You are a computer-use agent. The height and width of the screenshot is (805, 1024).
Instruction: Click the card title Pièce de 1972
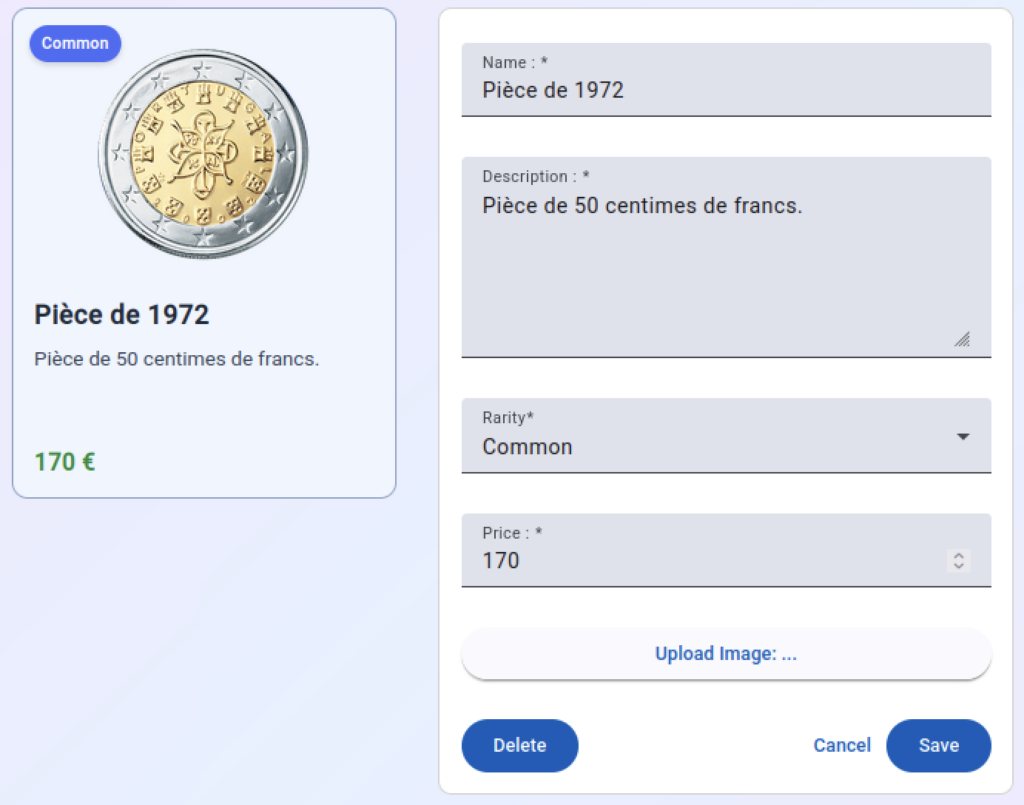click(122, 315)
